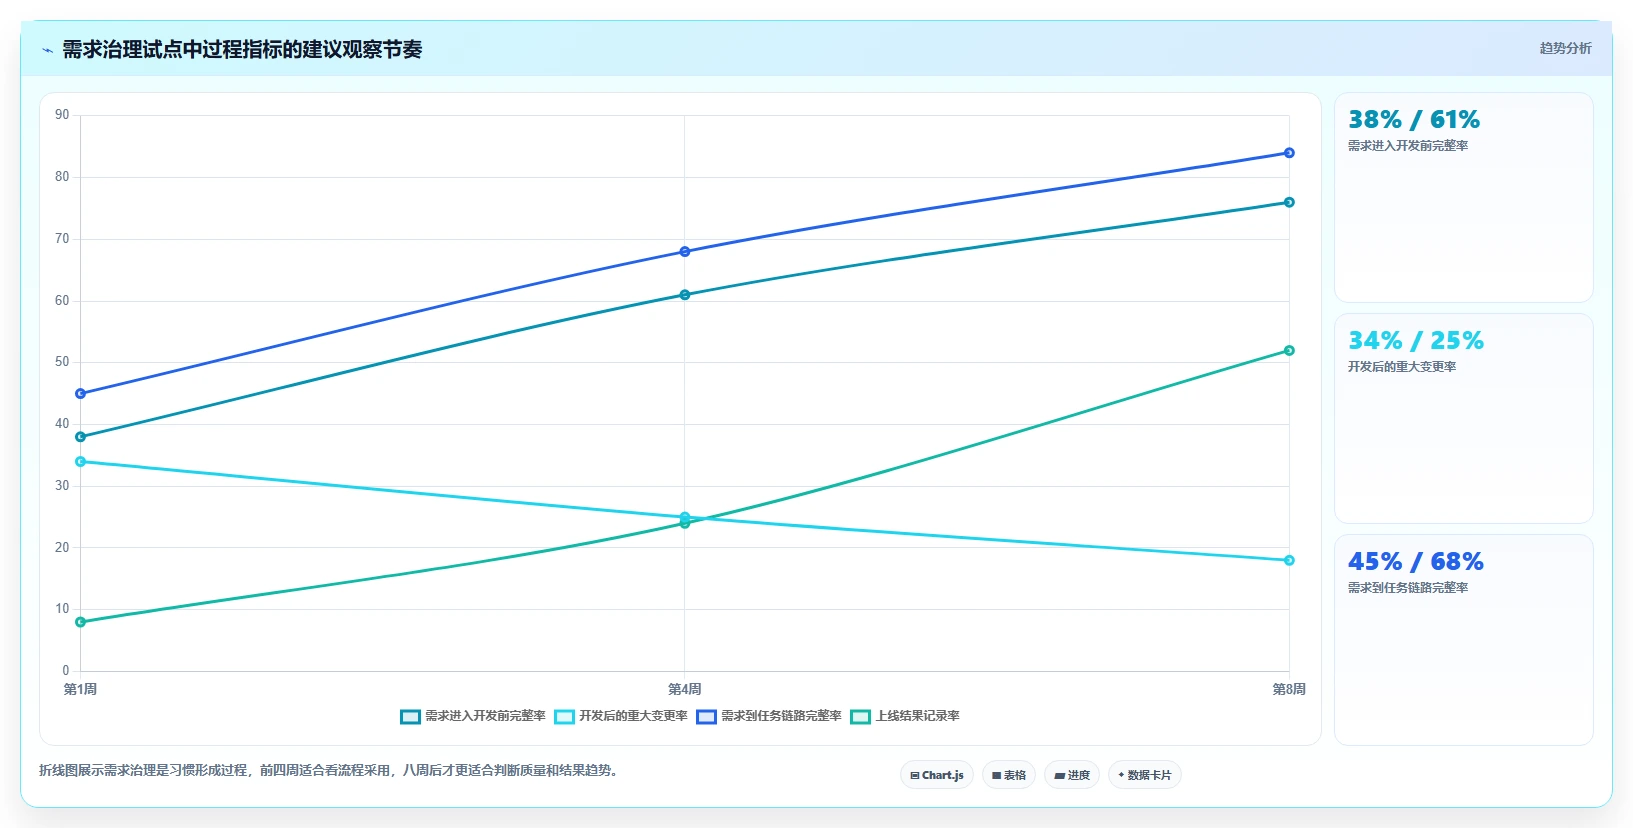
Task: Click the caption text beginning 折线图展示需求治理
Action: point(331,771)
